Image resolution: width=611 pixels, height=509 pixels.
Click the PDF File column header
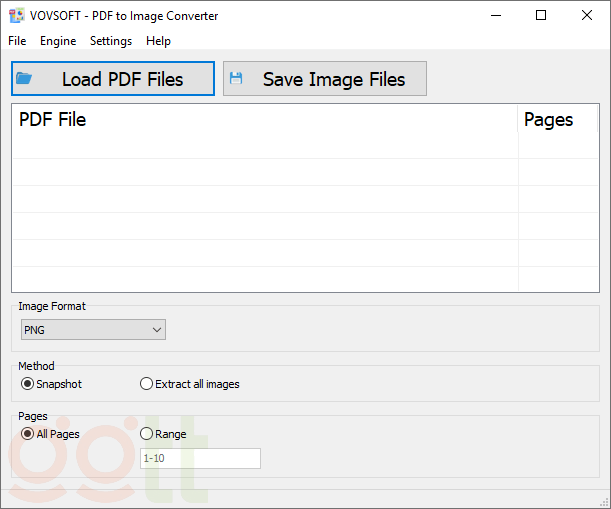click(265, 119)
